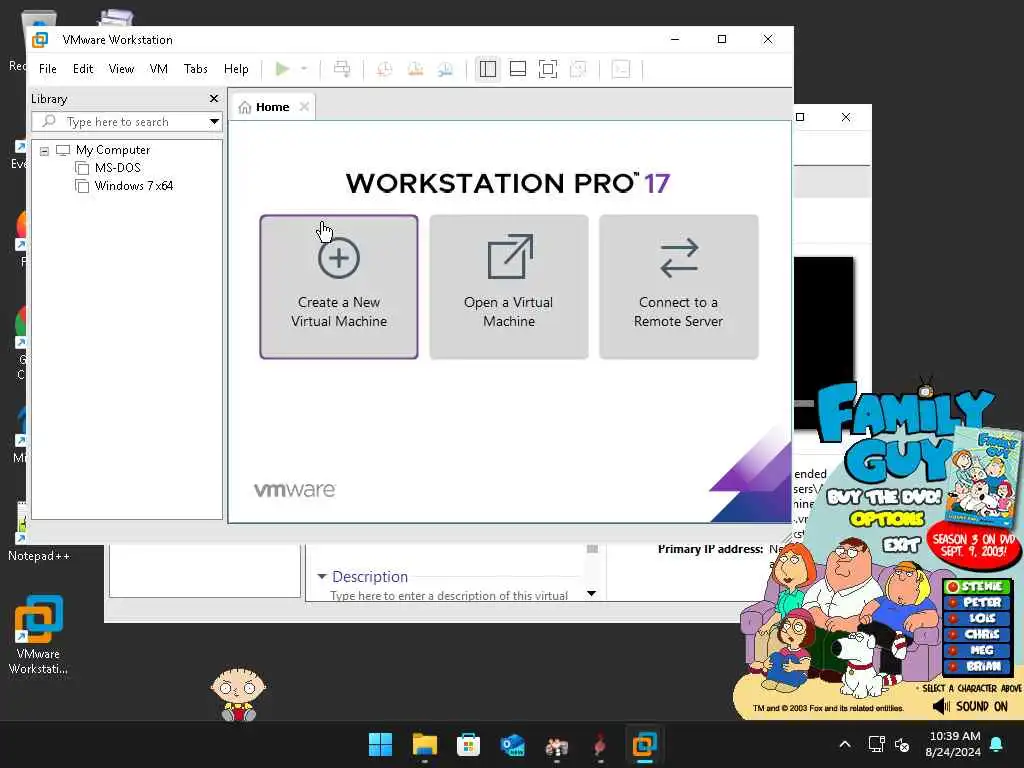The image size is (1024, 768).
Task: Select the Windows 7 x64 virtual machine
Action: pos(133,186)
